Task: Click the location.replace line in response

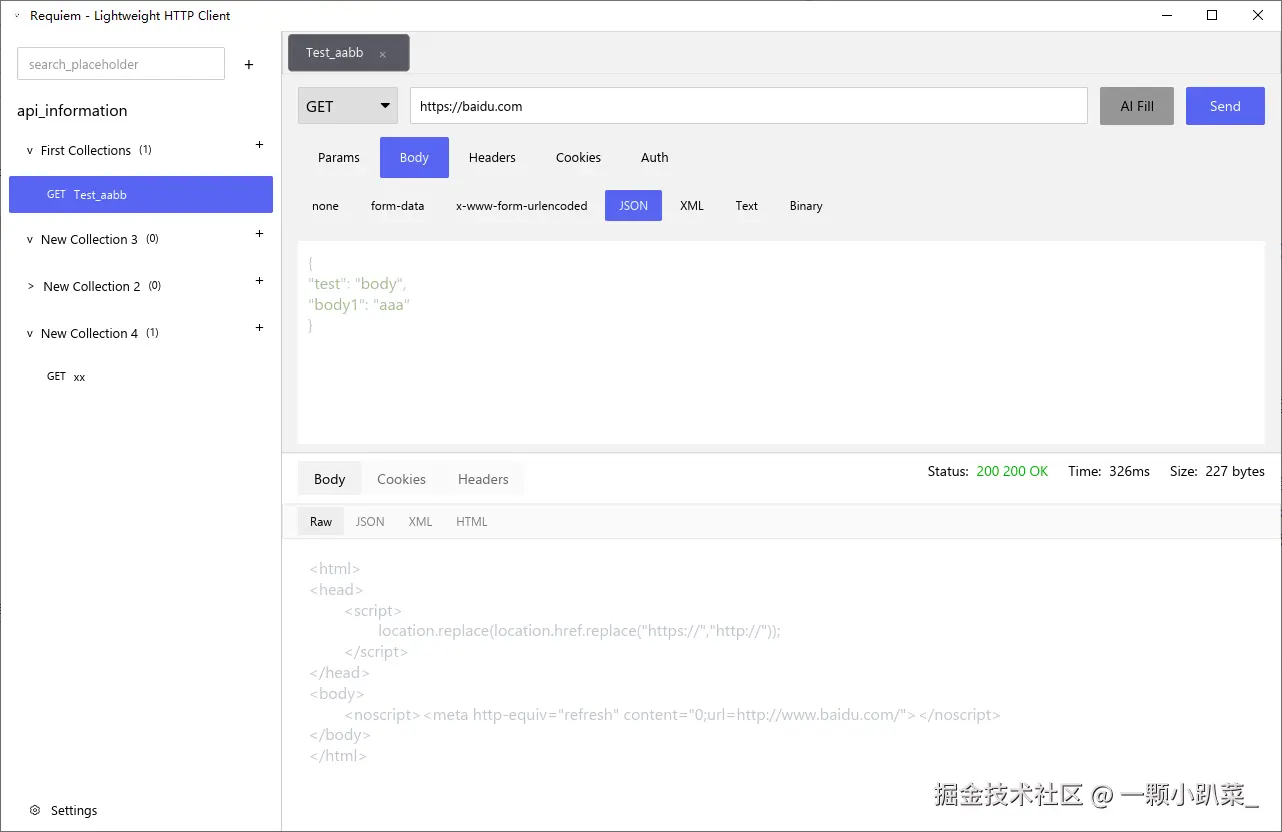Action: pos(579,631)
